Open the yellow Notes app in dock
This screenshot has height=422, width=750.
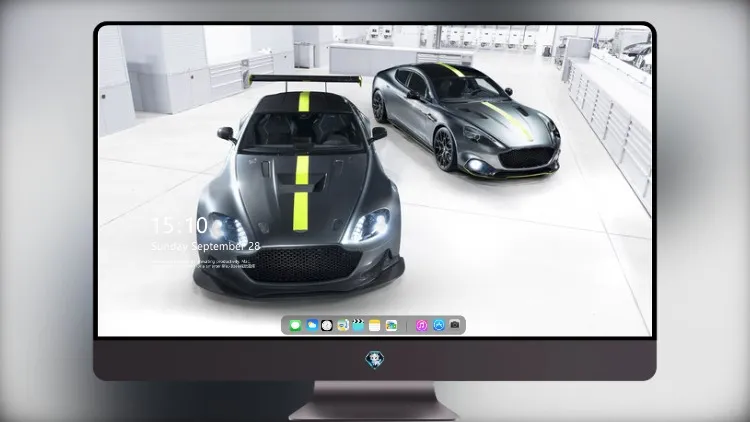point(375,325)
